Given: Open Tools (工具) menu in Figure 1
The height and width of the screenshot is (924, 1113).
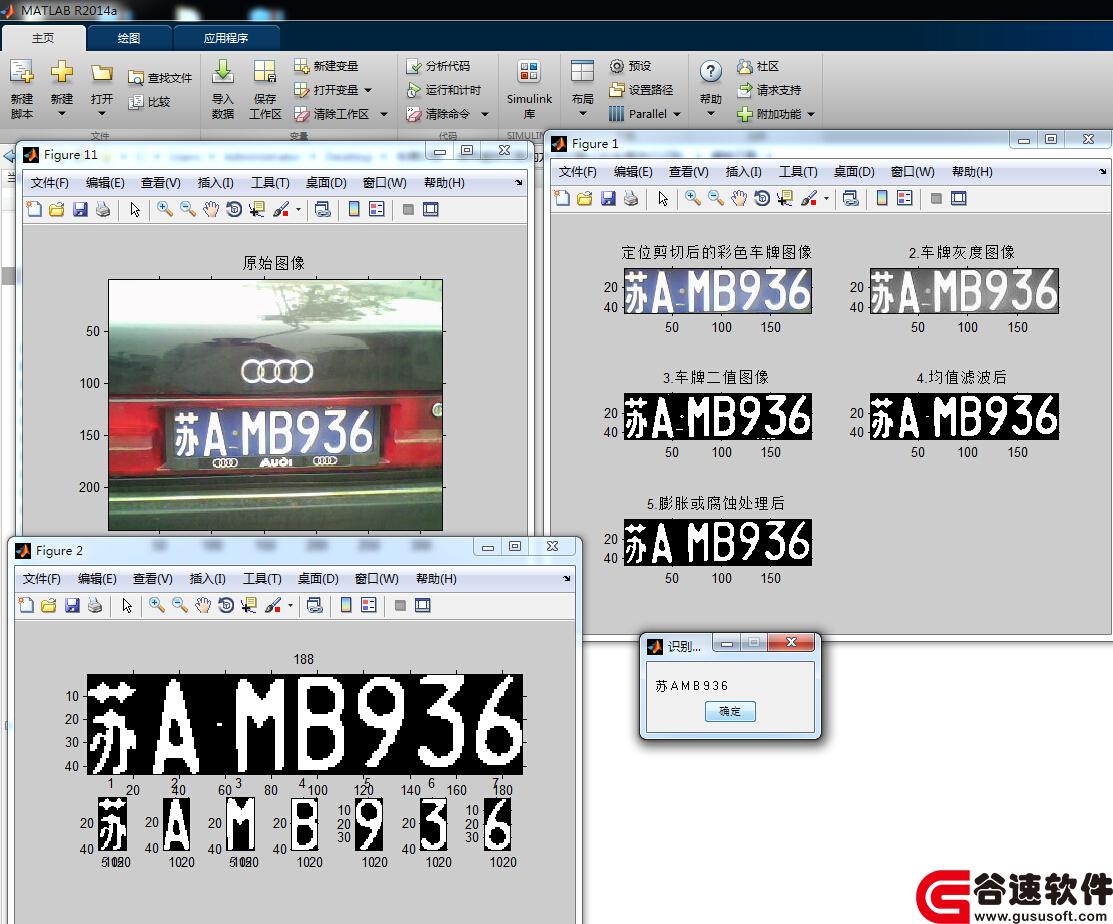Looking at the screenshot, I should 798,172.
